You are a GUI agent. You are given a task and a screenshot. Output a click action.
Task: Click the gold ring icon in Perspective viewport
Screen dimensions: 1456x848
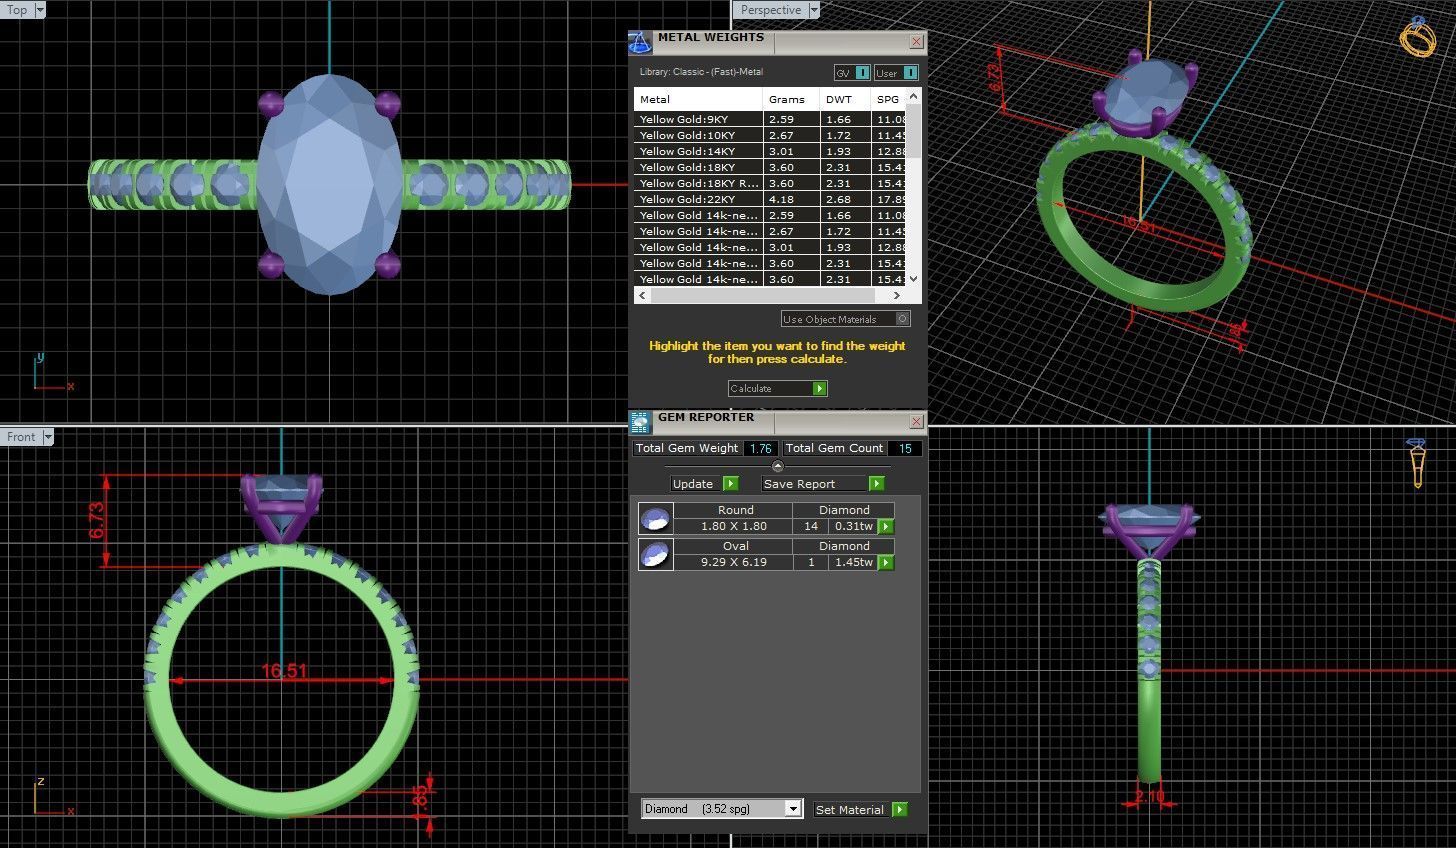(x=1417, y=36)
